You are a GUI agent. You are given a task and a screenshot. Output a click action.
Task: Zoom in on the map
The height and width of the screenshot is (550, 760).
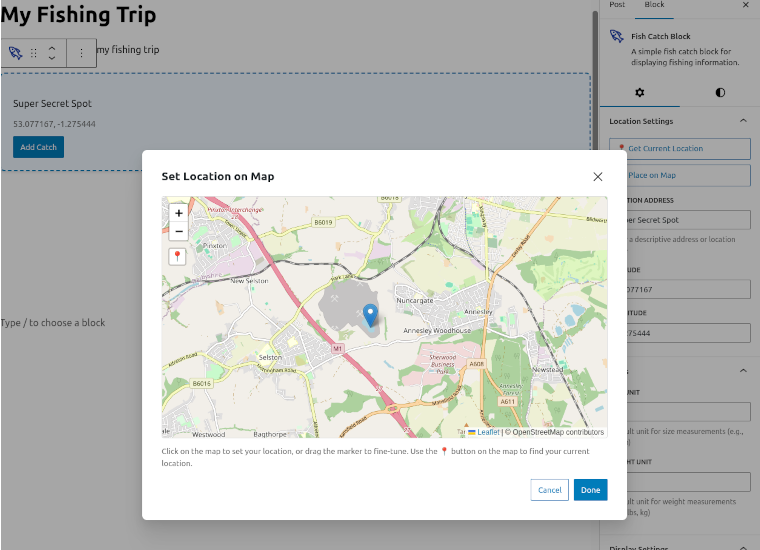click(178, 213)
